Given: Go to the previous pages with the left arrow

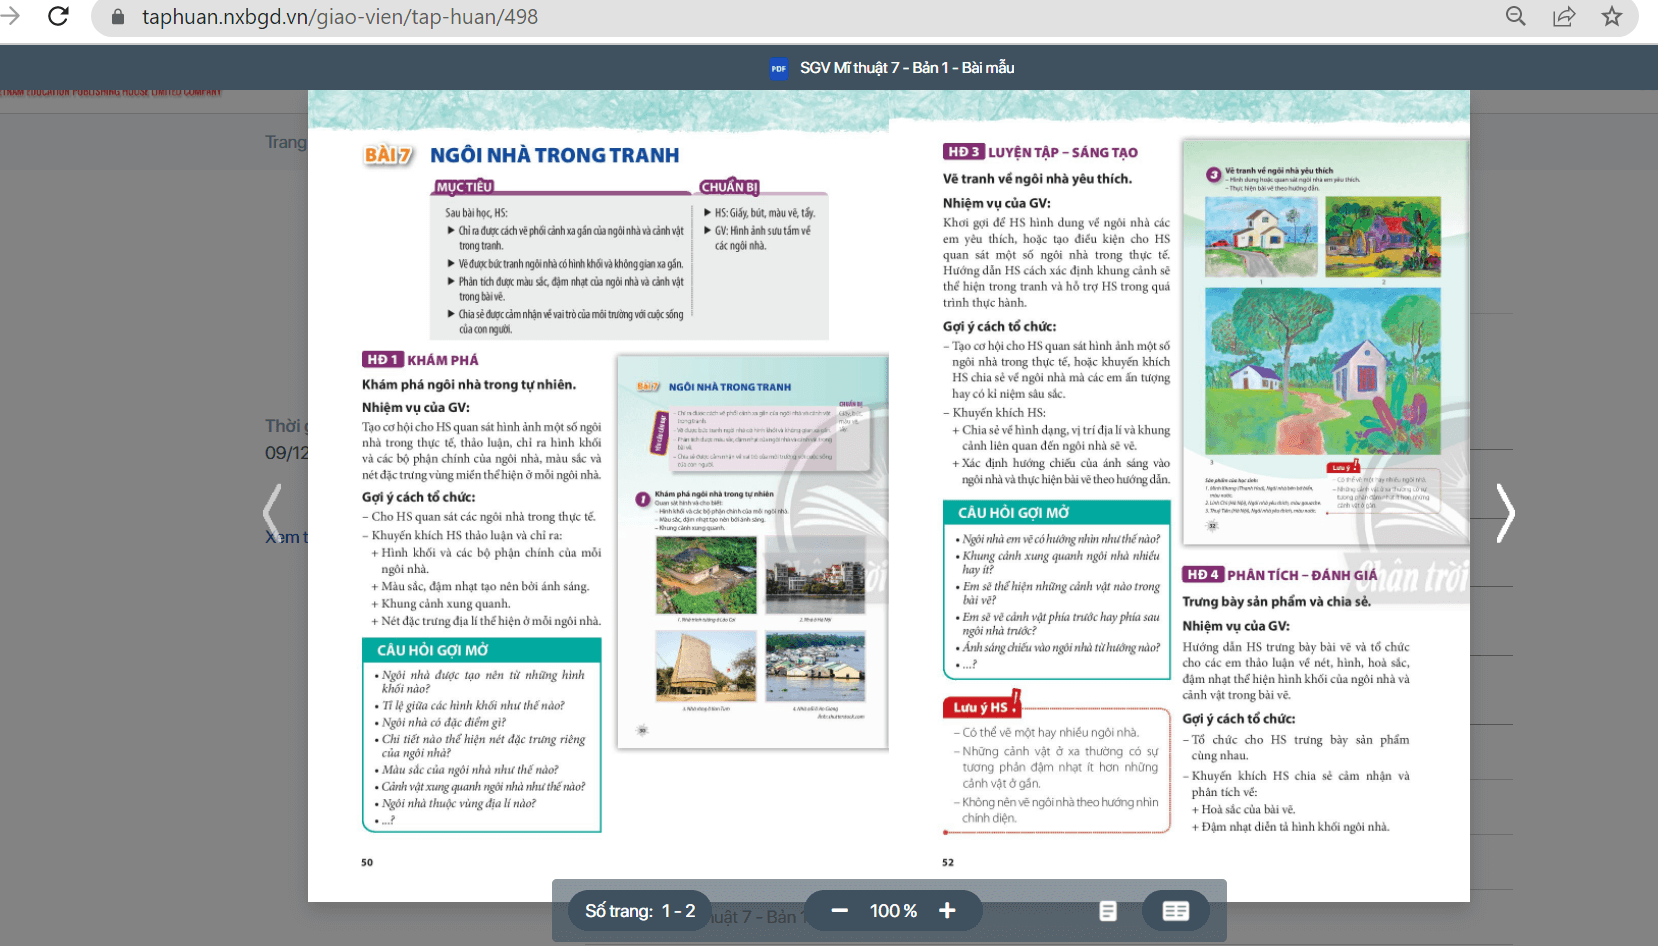Looking at the screenshot, I should tap(272, 513).
